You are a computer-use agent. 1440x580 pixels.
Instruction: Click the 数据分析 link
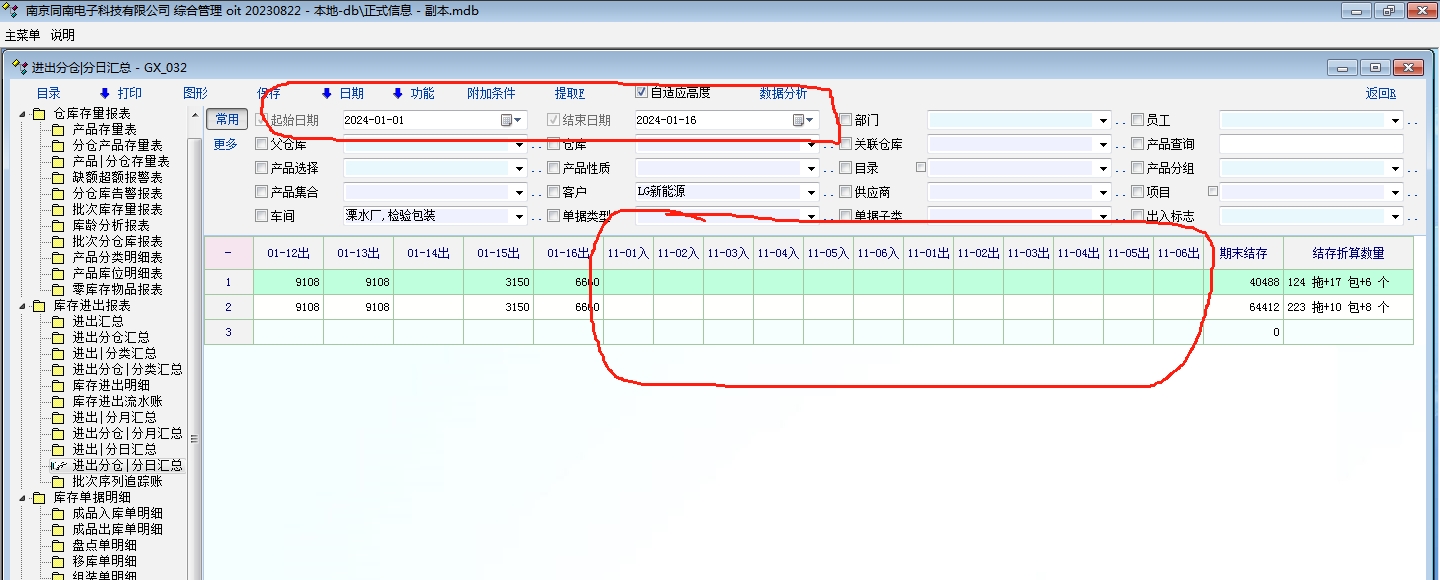783,93
